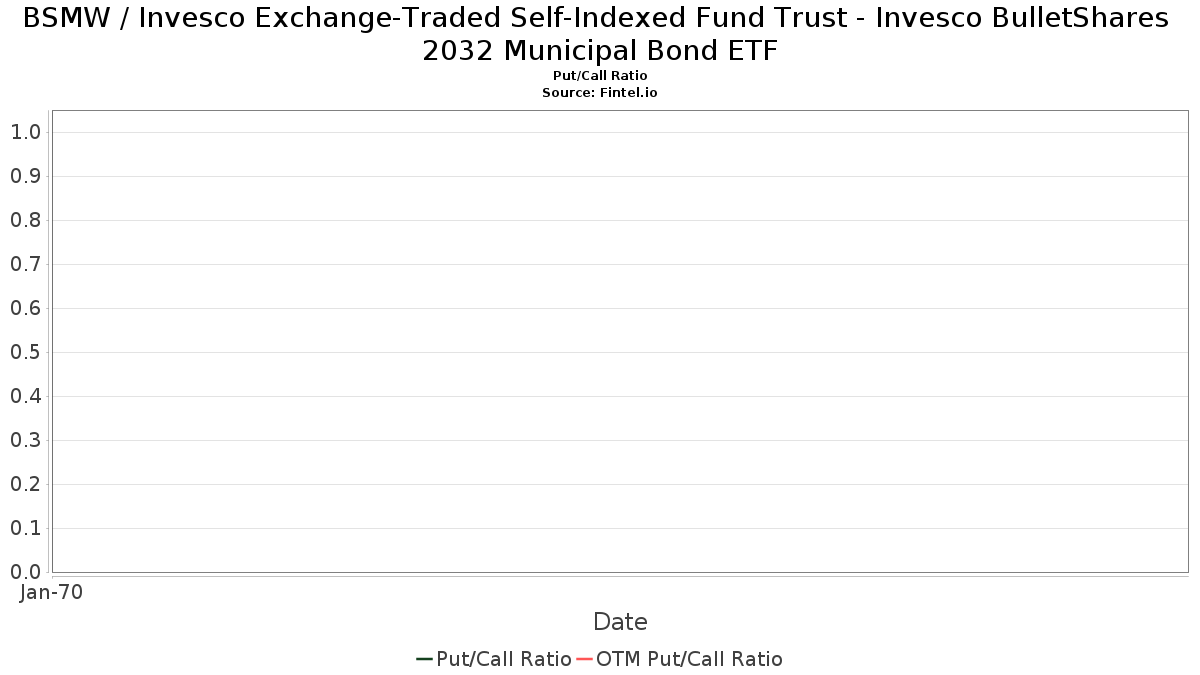Click the Date axis title
The width and height of the screenshot is (1200, 675).
(x=620, y=622)
